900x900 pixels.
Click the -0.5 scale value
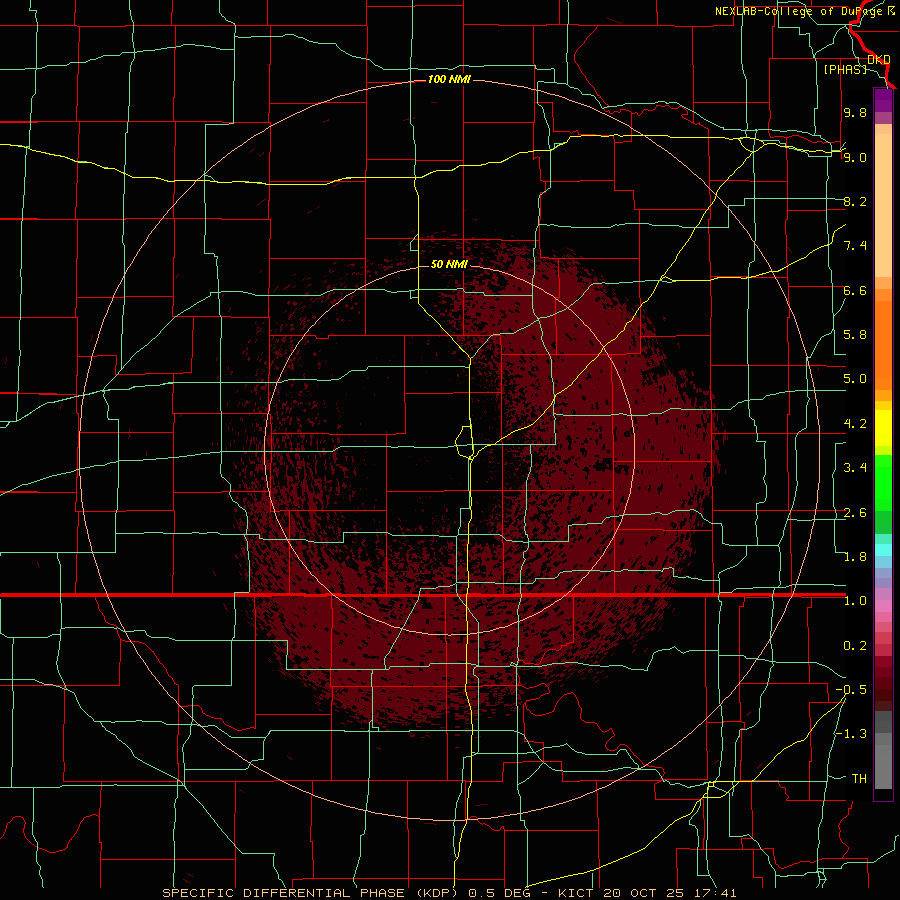[851, 690]
